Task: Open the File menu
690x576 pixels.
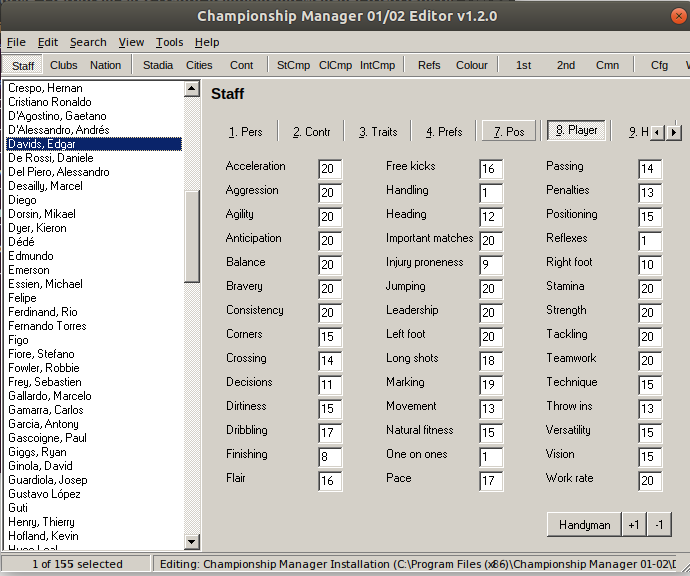Action: [x=16, y=42]
